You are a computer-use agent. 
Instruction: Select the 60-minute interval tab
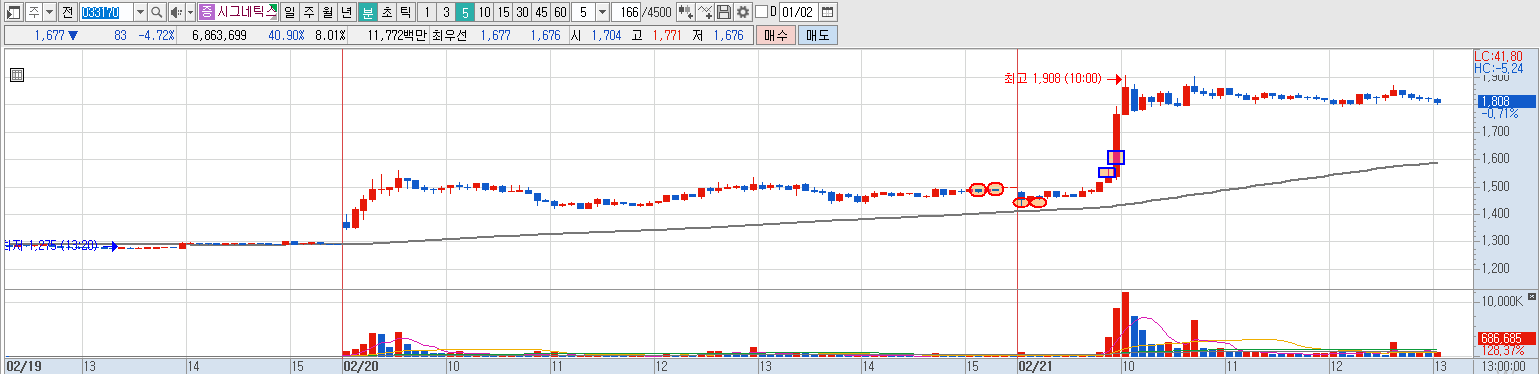560,12
